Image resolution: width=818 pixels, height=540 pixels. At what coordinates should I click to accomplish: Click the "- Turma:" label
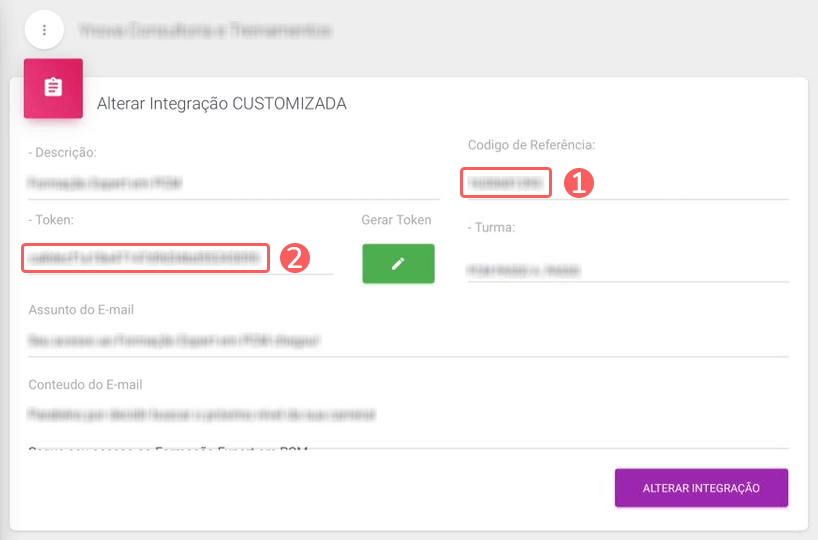point(491,227)
